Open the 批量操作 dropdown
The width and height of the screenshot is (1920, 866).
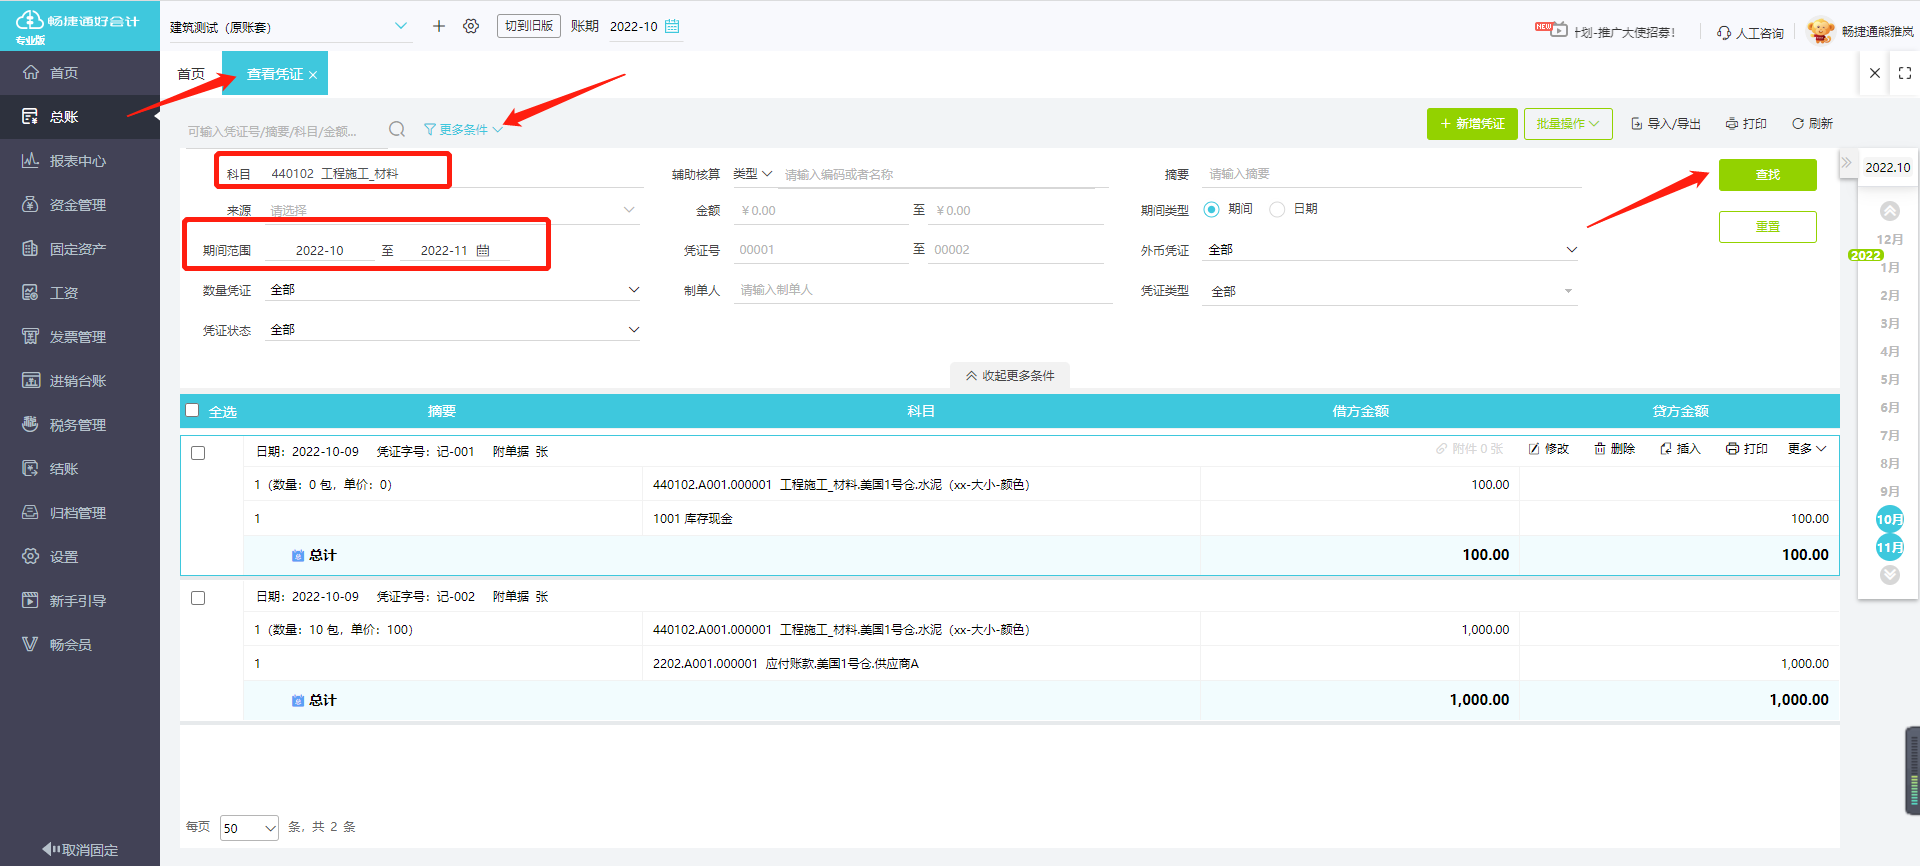[1567, 124]
